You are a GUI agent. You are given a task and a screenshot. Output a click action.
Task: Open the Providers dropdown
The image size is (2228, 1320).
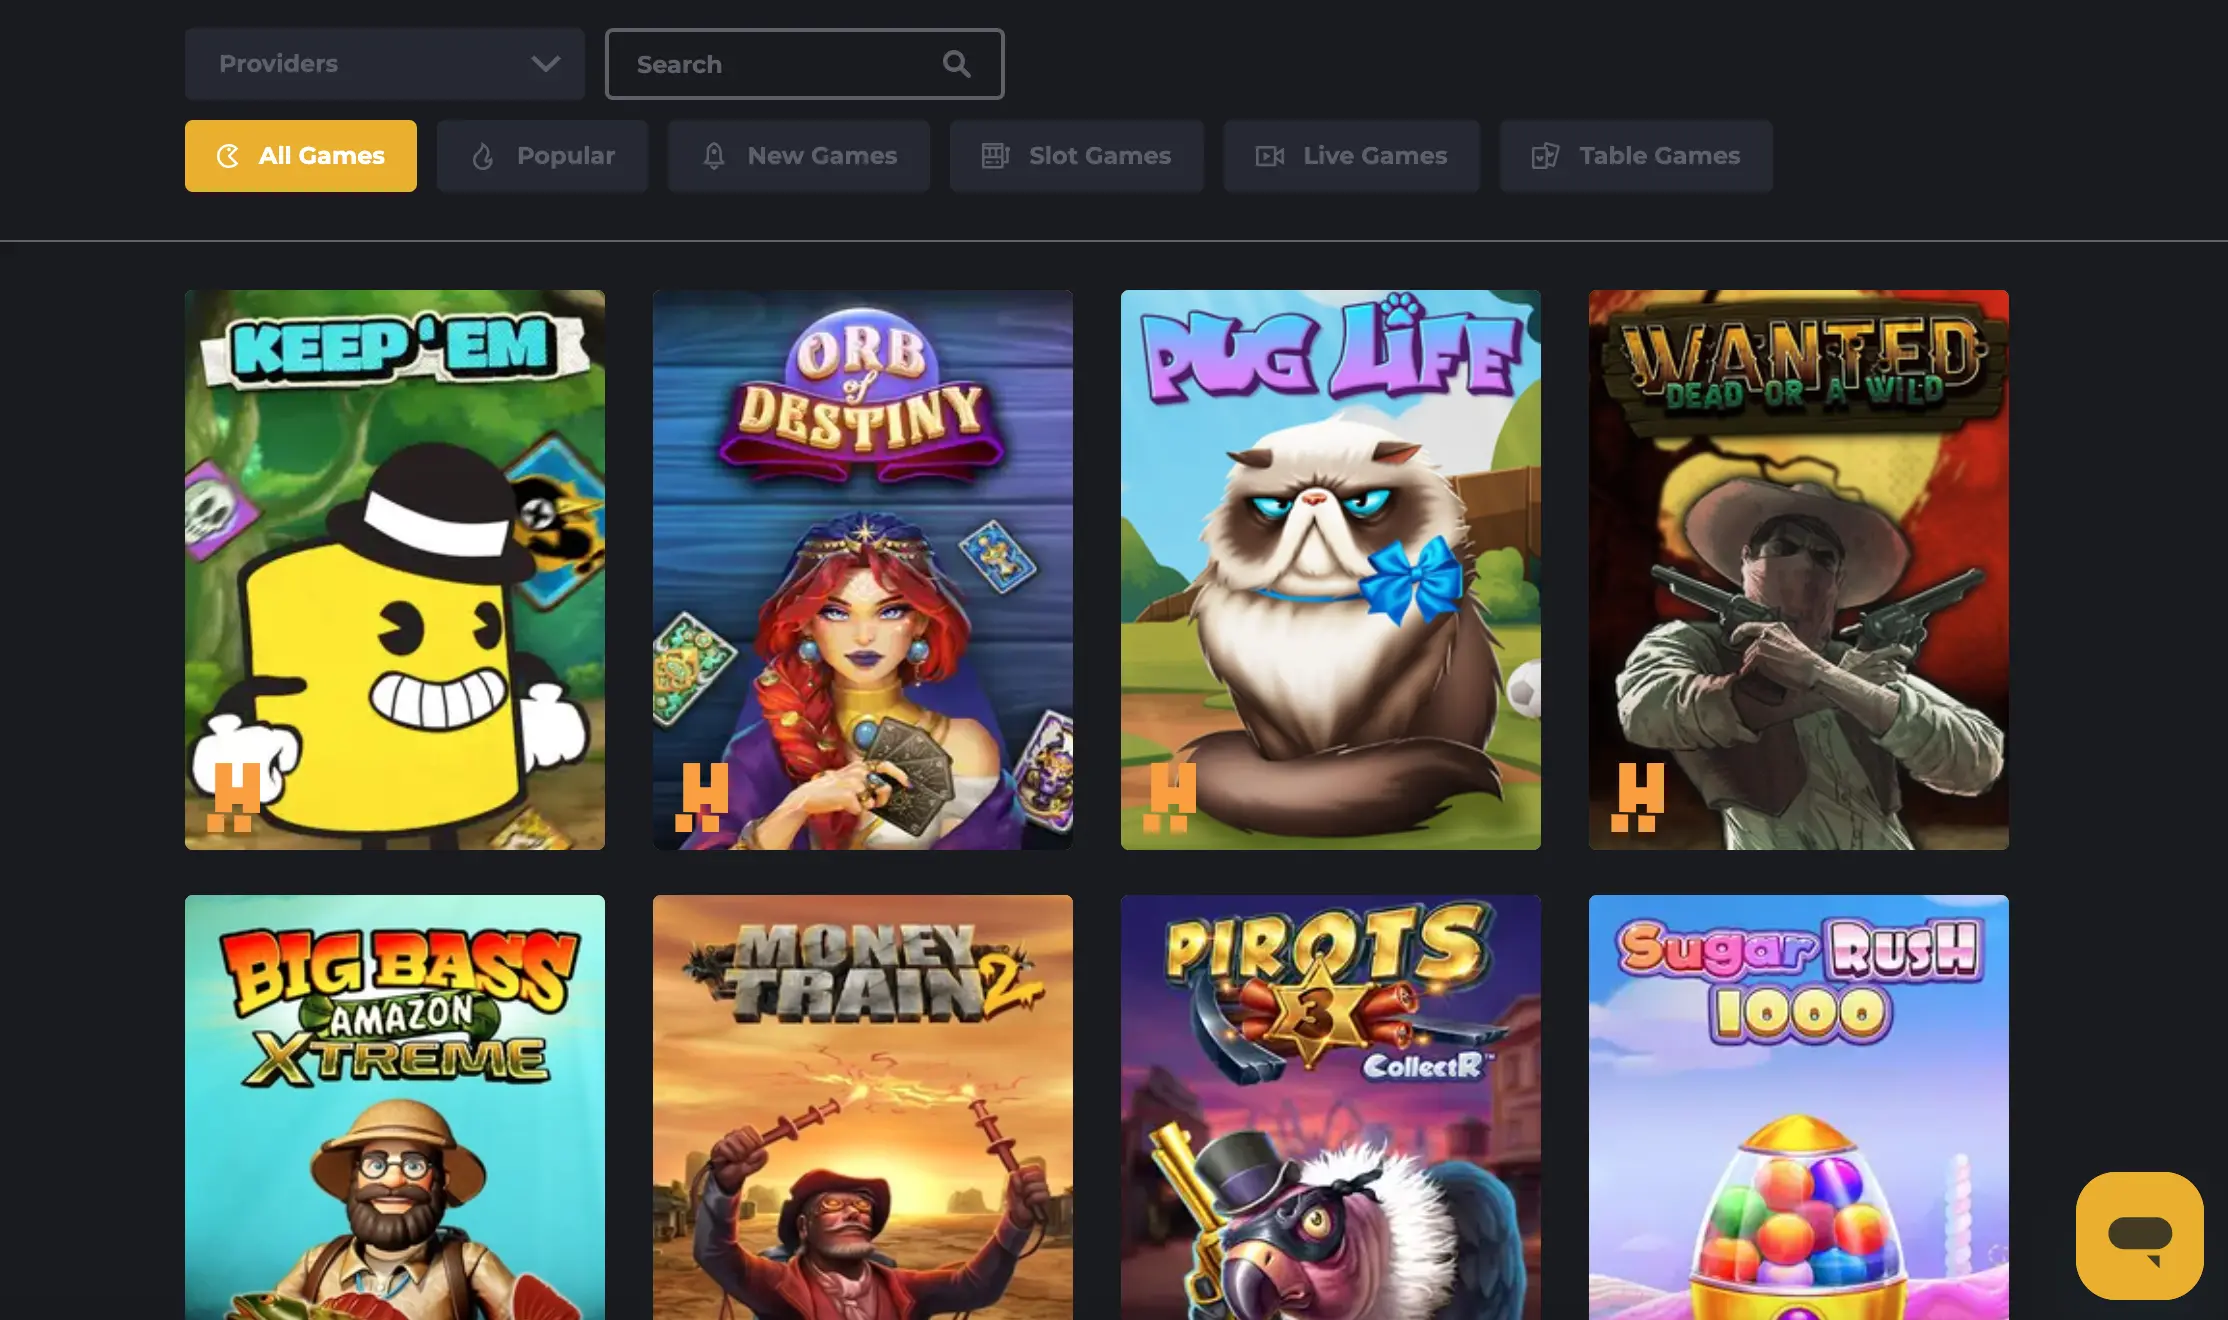(385, 64)
